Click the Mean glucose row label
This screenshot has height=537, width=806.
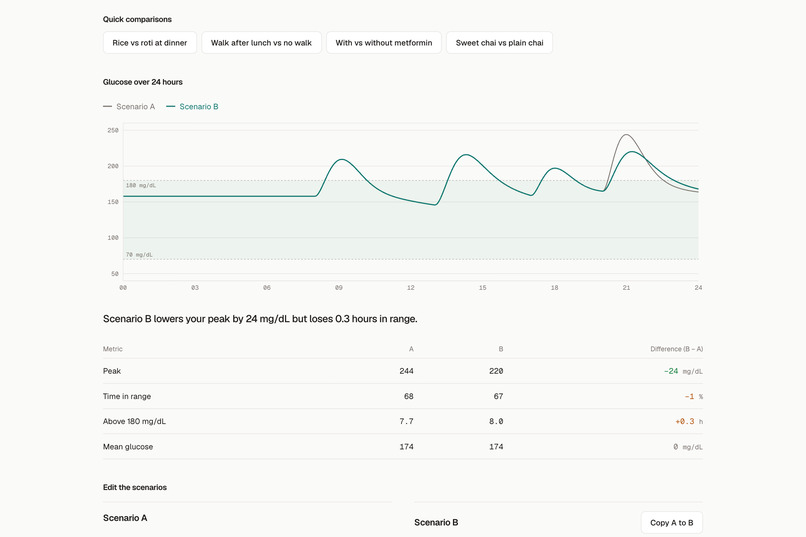(128, 447)
